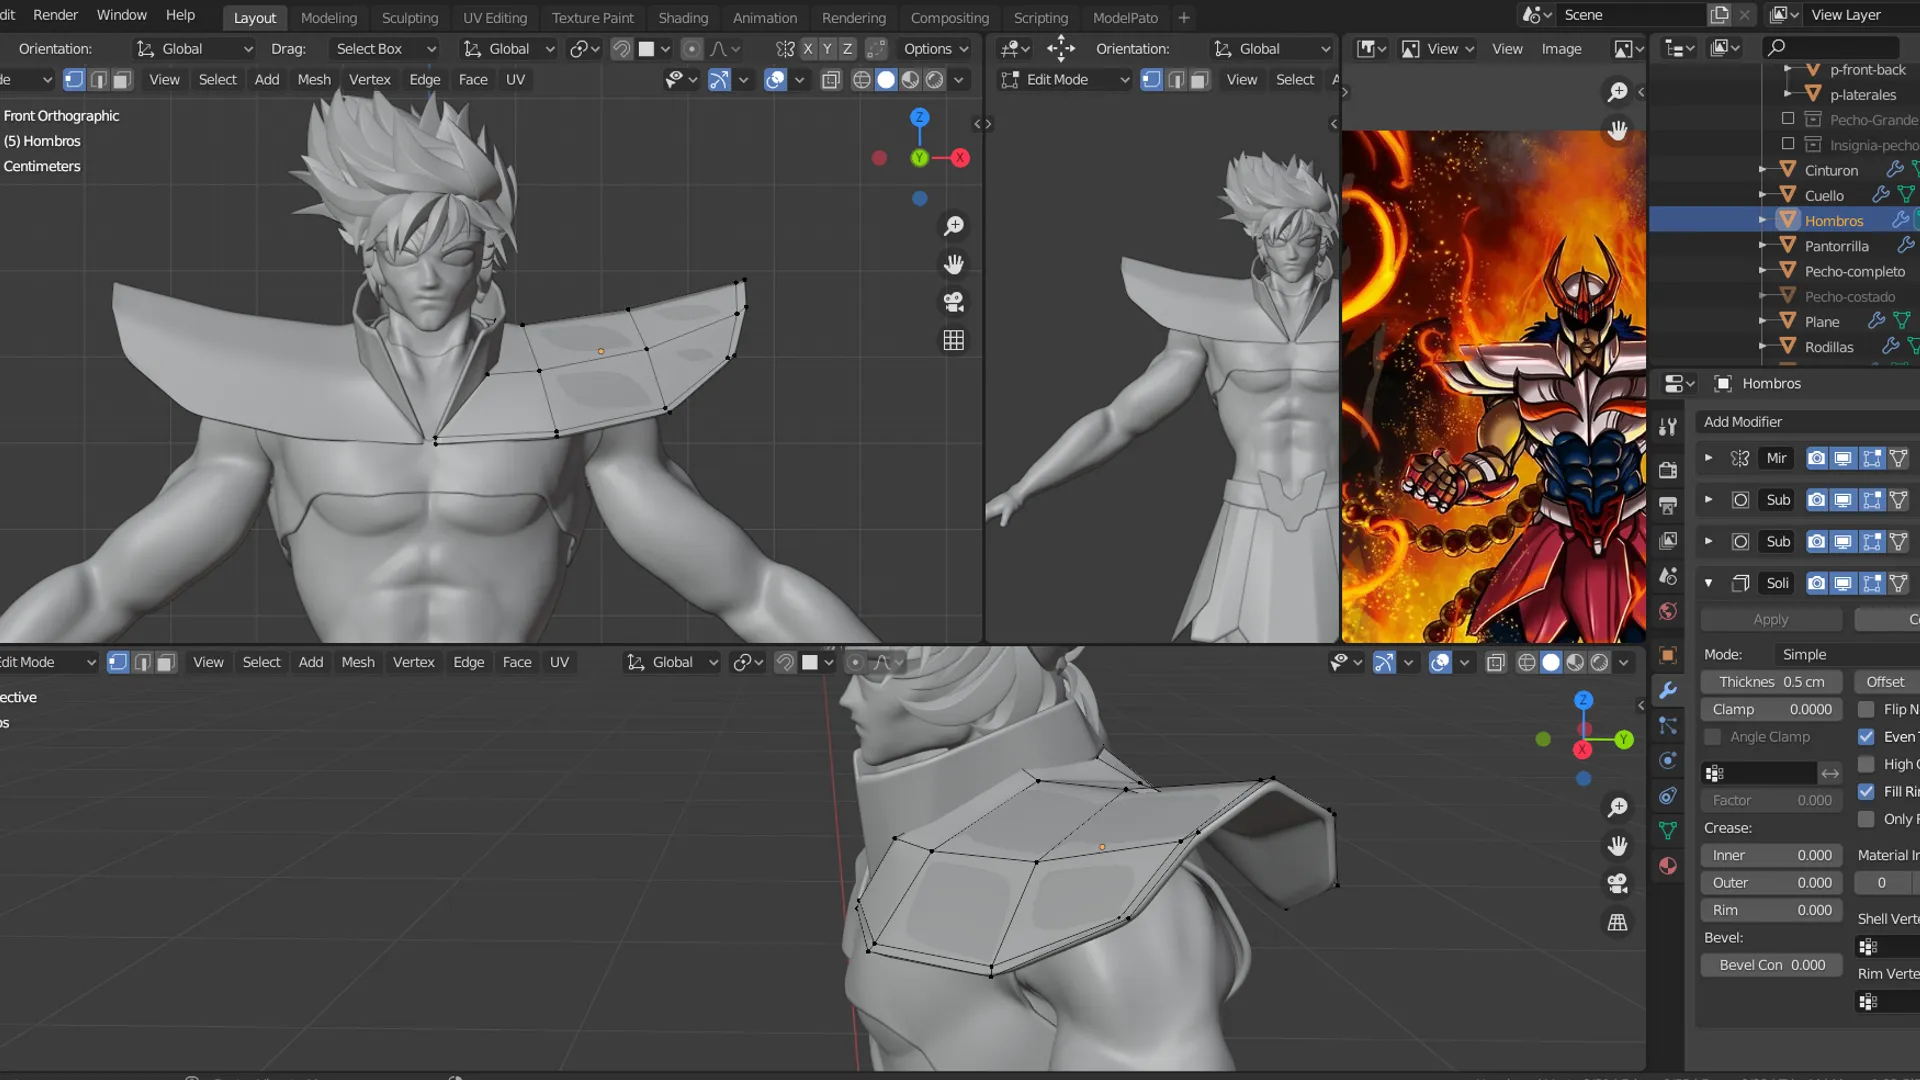This screenshot has height=1080, width=1920.
Task: Click the Apply button of Solidify modifier
Action: click(x=1771, y=620)
